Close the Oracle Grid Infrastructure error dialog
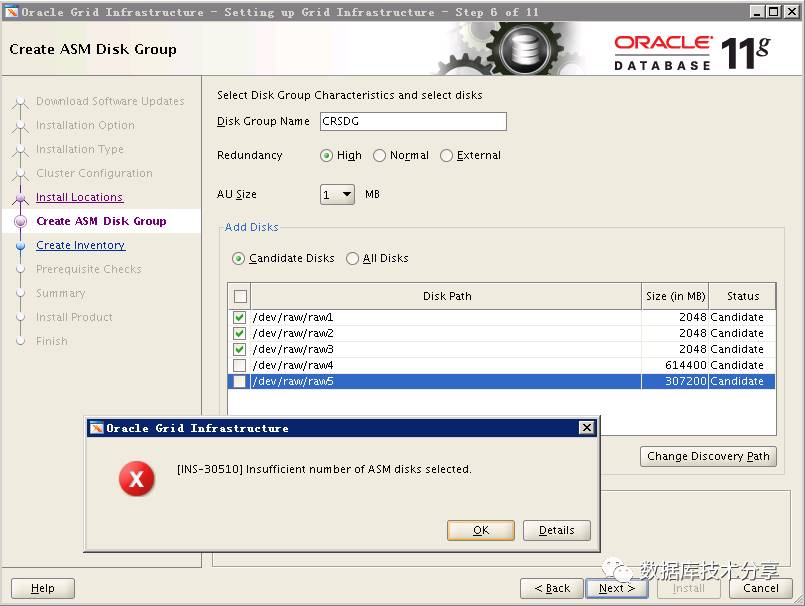Viewport: 805px width, 606px height. tap(586, 428)
